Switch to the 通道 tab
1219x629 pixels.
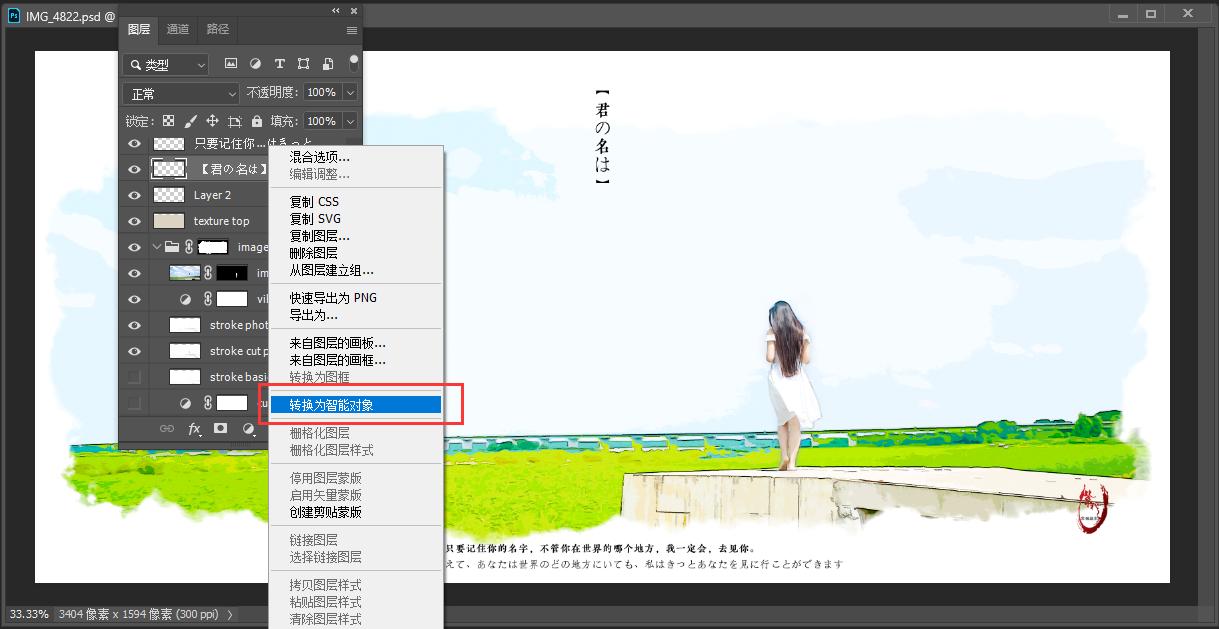click(178, 30)
